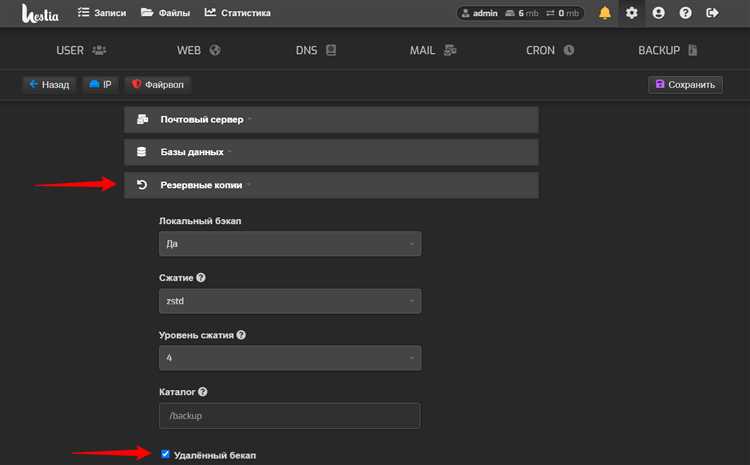Collapse the Резервные копии section
Image resolution: width=750 pixels, height=465 pixels.
point(331,185)
